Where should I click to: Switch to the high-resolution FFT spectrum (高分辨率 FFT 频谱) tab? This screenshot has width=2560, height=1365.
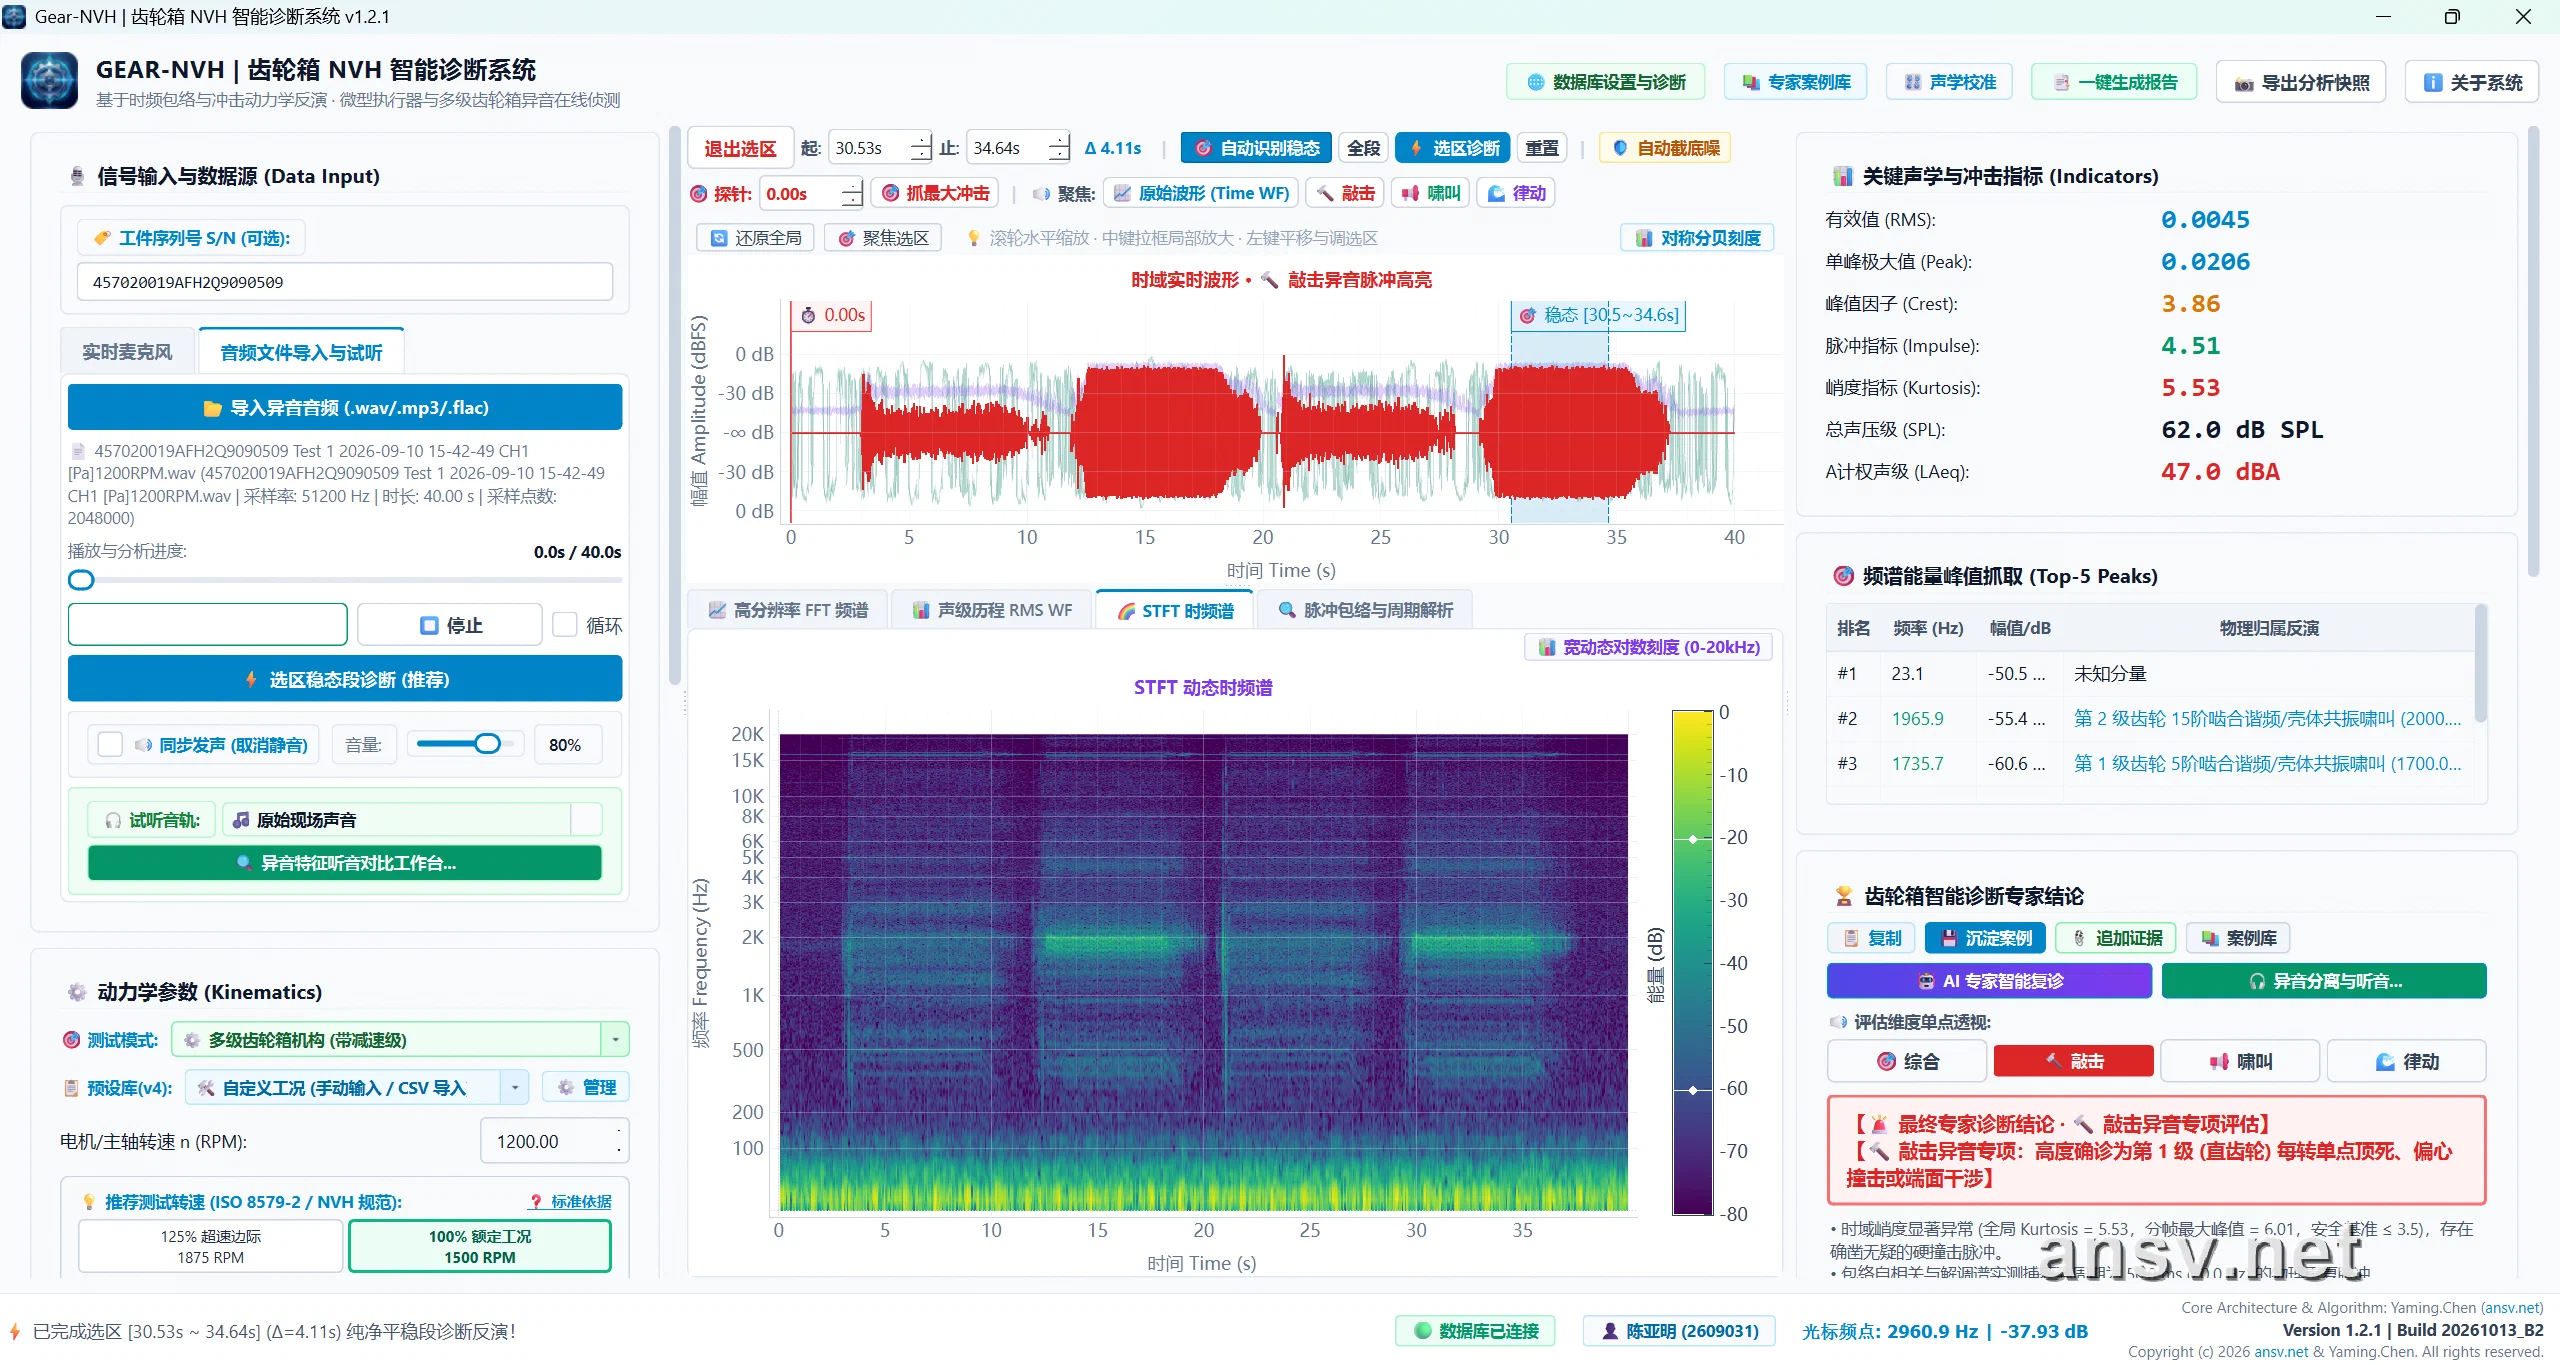(788, 610)
